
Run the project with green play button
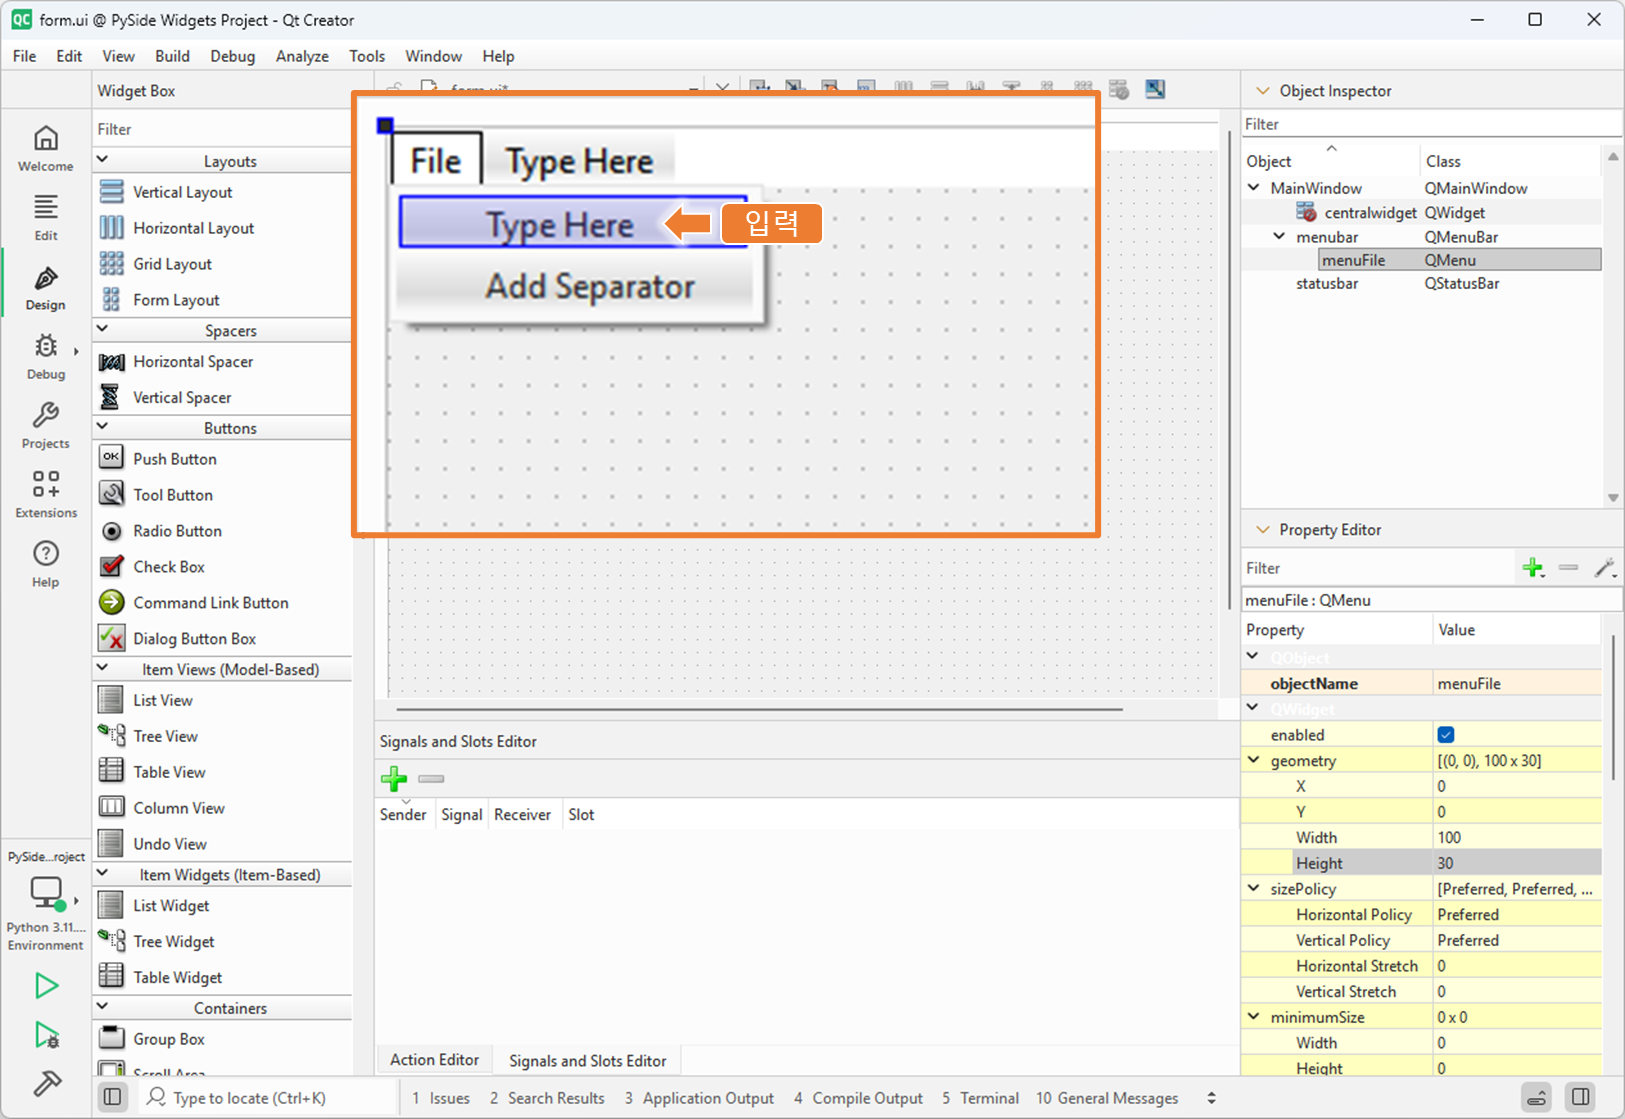click(x=46, y=986)
